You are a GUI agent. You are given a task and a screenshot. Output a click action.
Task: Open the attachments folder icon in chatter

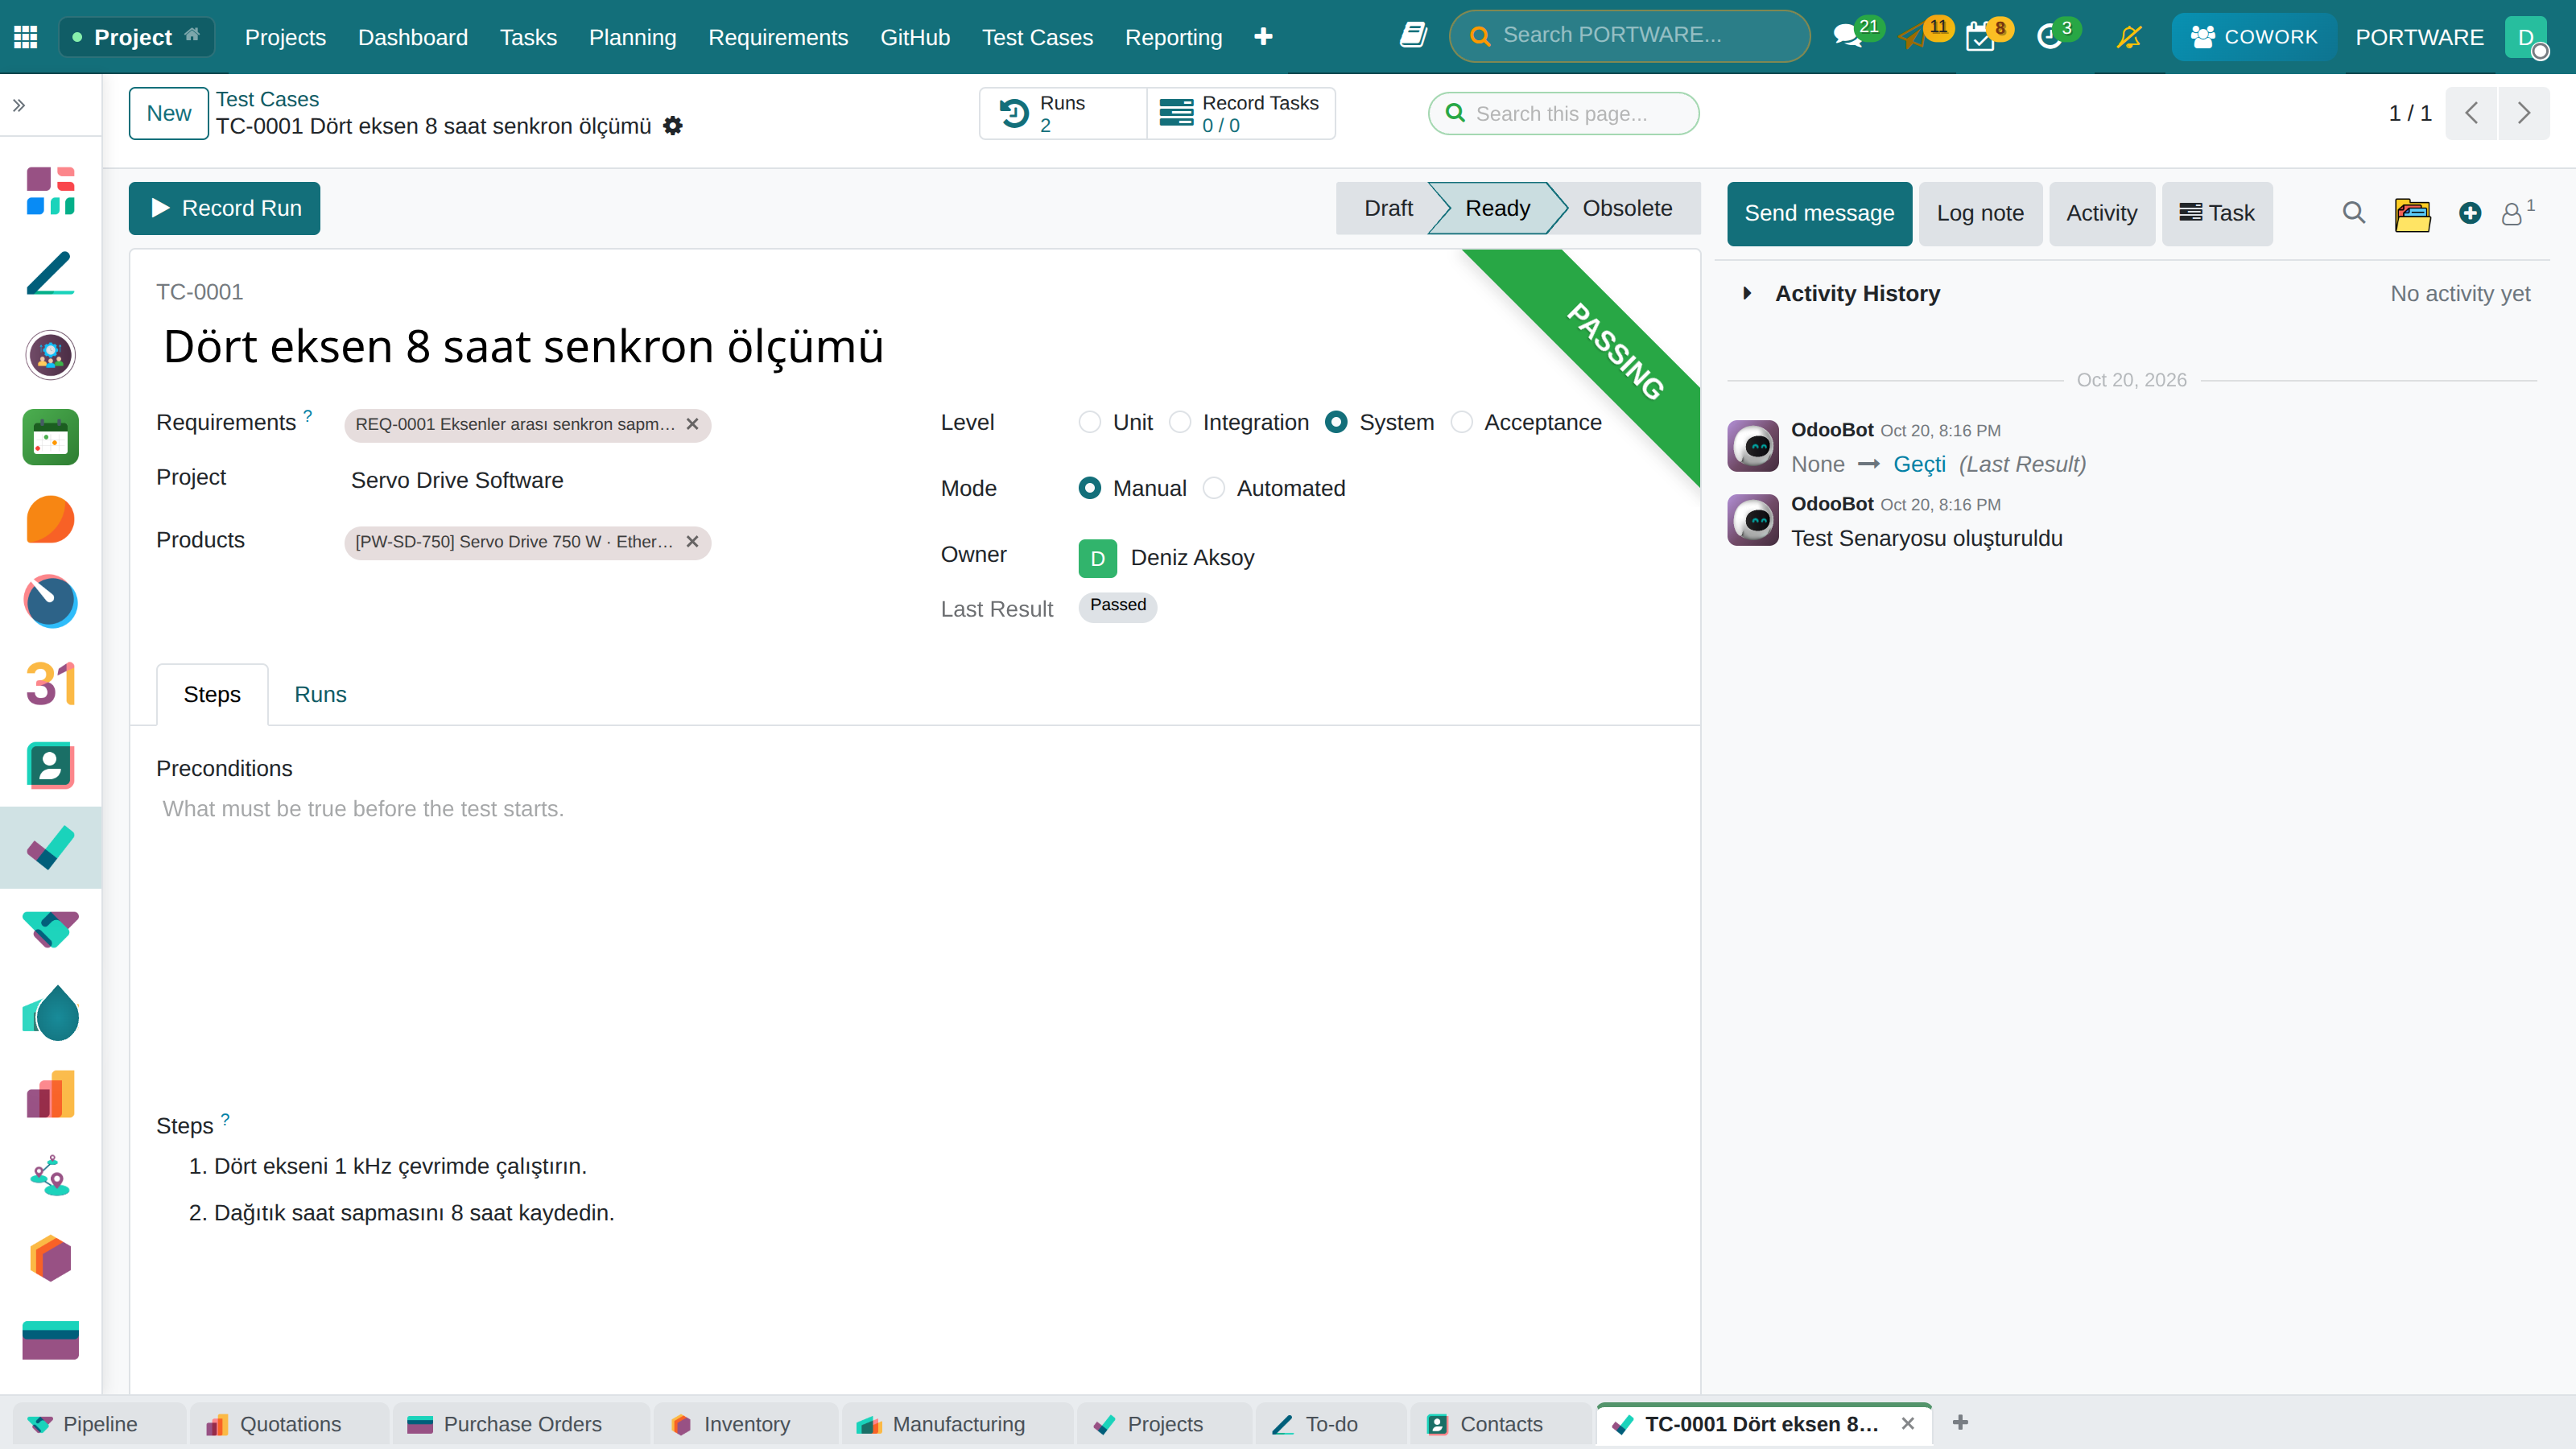tap(2412, 214)
